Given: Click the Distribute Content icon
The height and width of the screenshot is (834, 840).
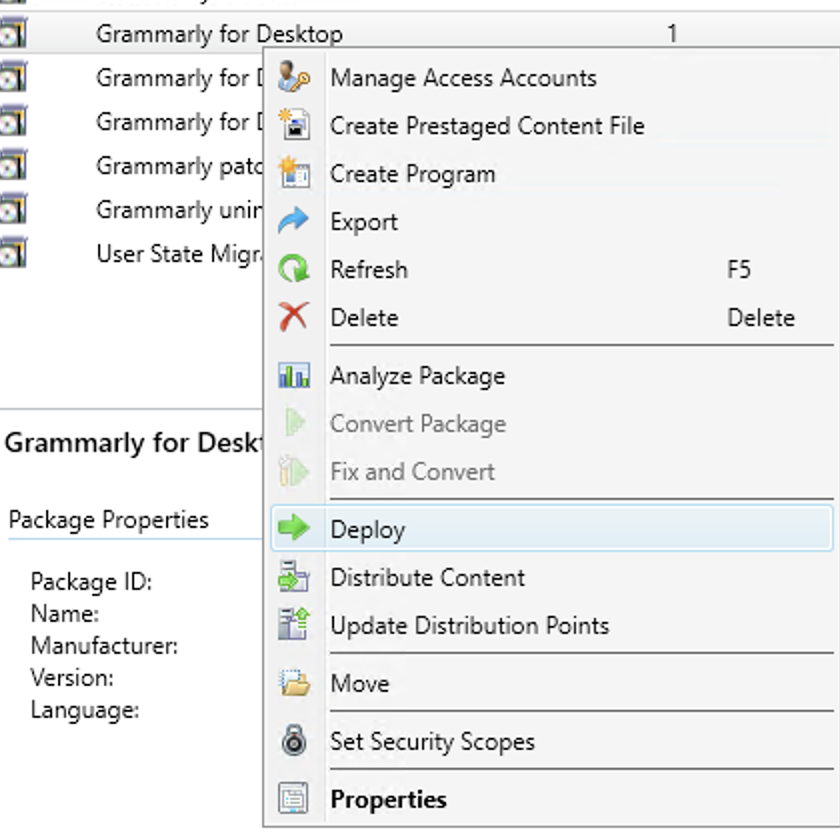Looking at the screenshot, I should (x=294, y=578).
